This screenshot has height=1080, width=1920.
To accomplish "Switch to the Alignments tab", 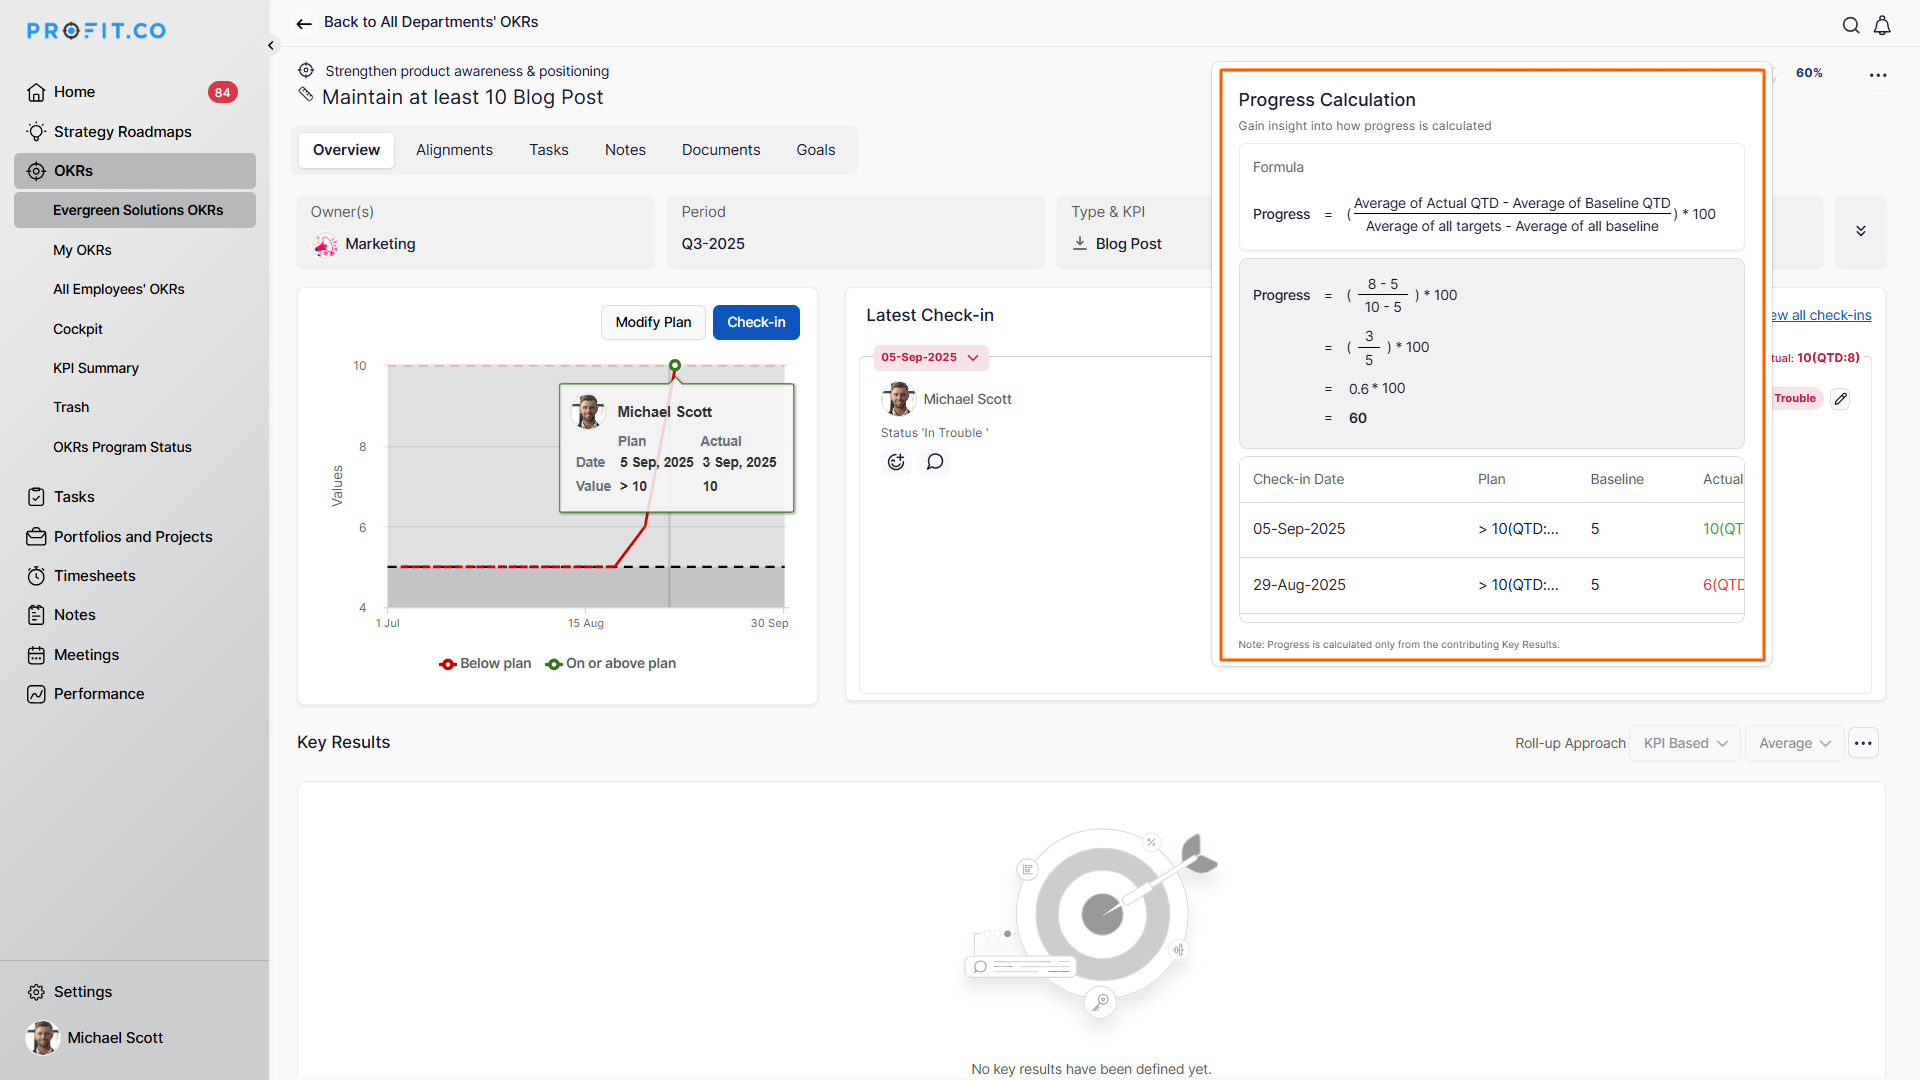I will tap(454, 150).
